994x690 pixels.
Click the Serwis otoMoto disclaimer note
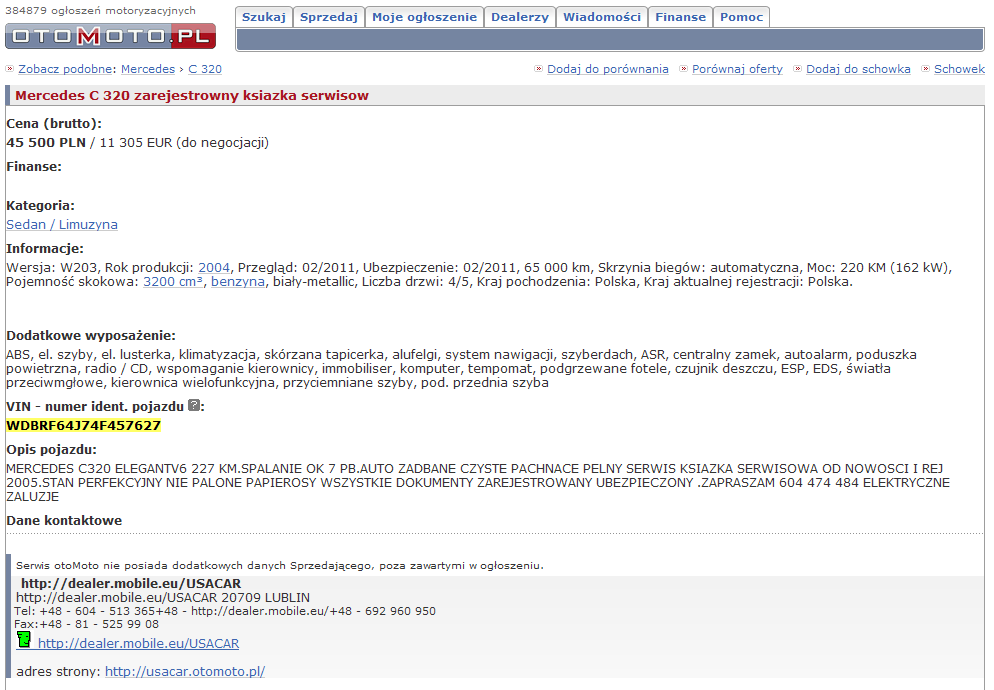tap(280, 566)
